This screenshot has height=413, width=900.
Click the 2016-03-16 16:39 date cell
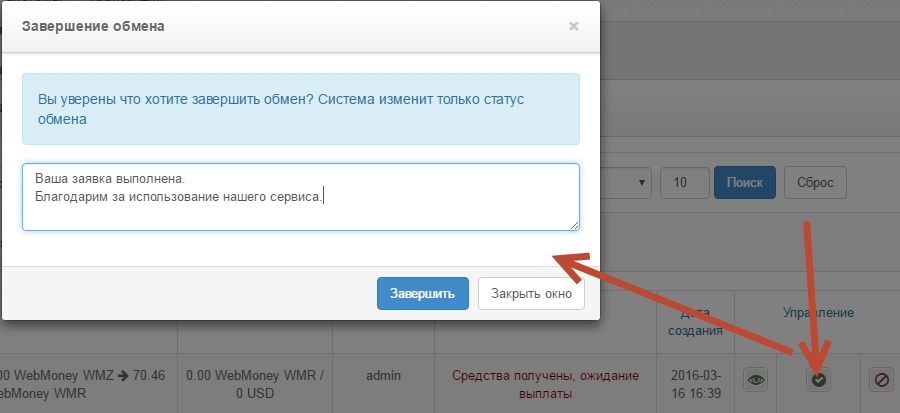695,384
